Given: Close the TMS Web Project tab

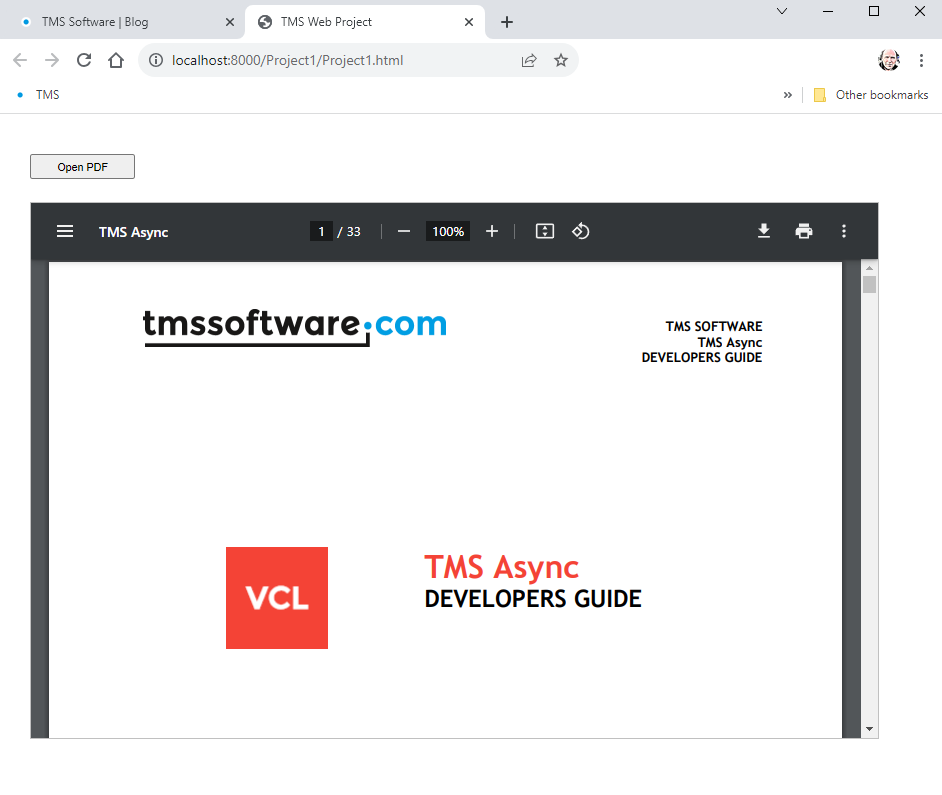Looking at the screenshot, I should coord(469,22).
